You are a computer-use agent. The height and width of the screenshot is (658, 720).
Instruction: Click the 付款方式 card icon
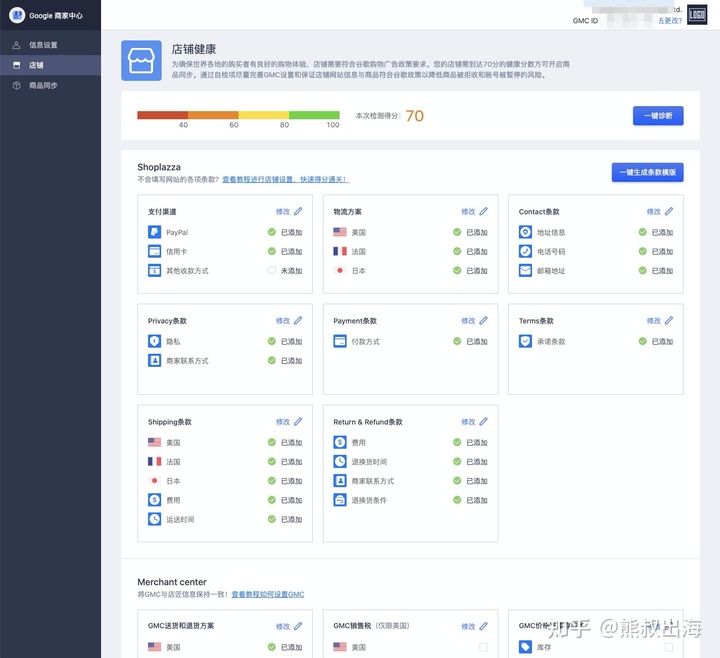340,341
